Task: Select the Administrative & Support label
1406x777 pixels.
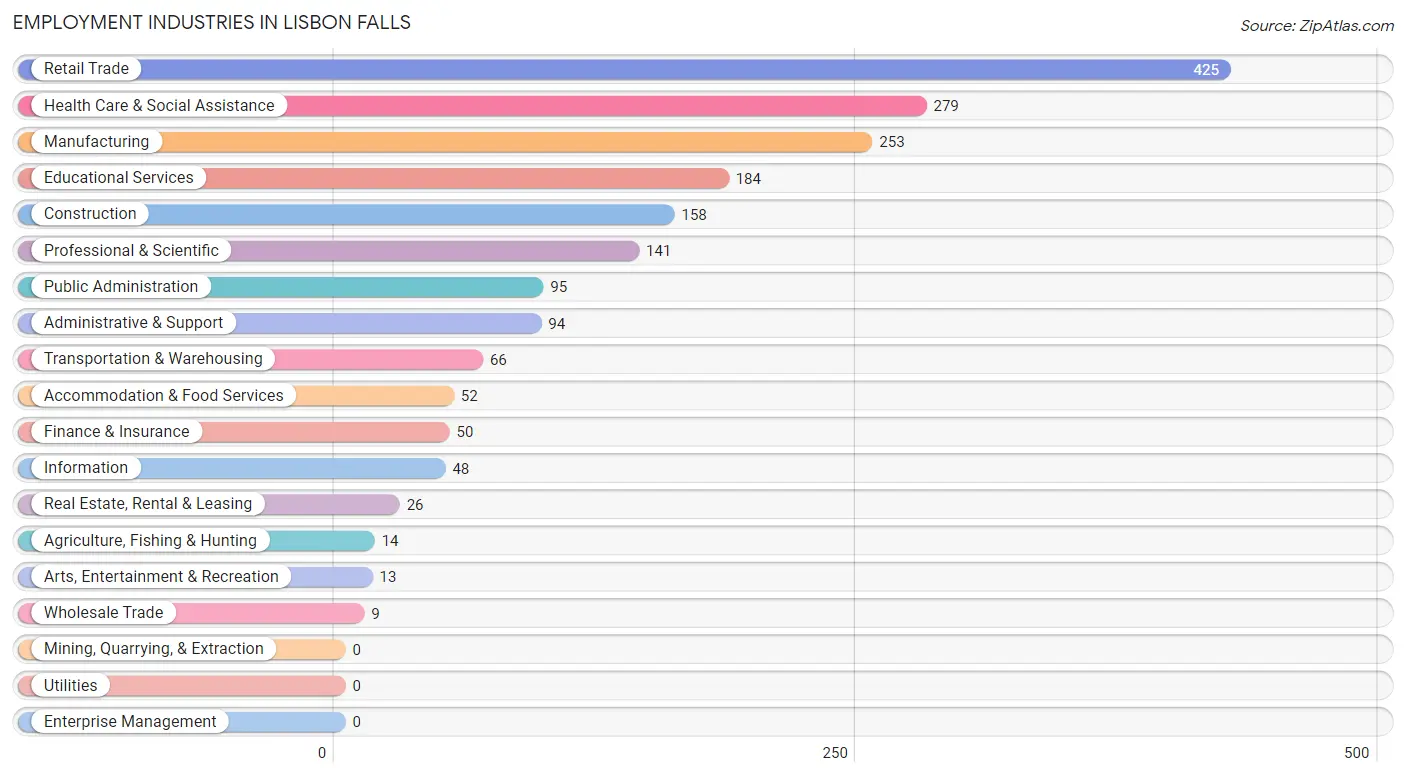Action: point(134,323)
